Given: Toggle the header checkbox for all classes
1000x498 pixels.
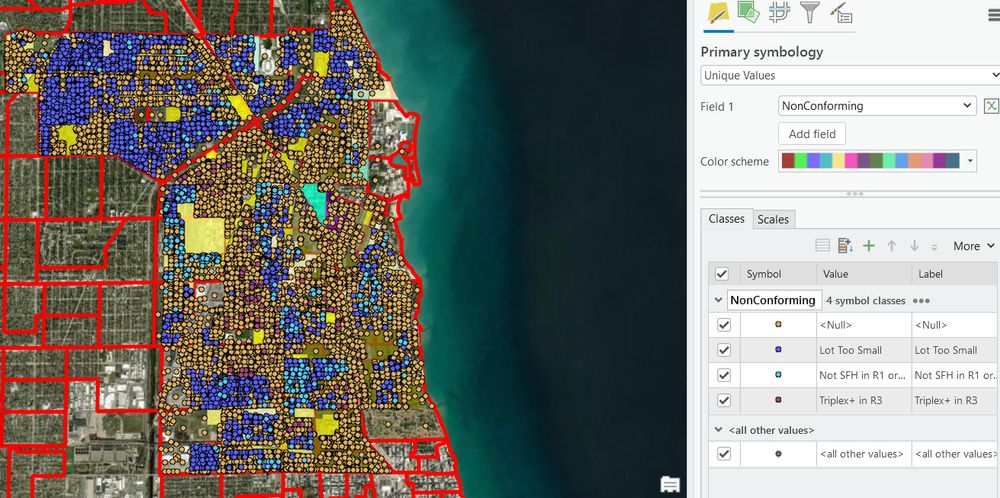Looking at the screenshot, I should (722, 274).
